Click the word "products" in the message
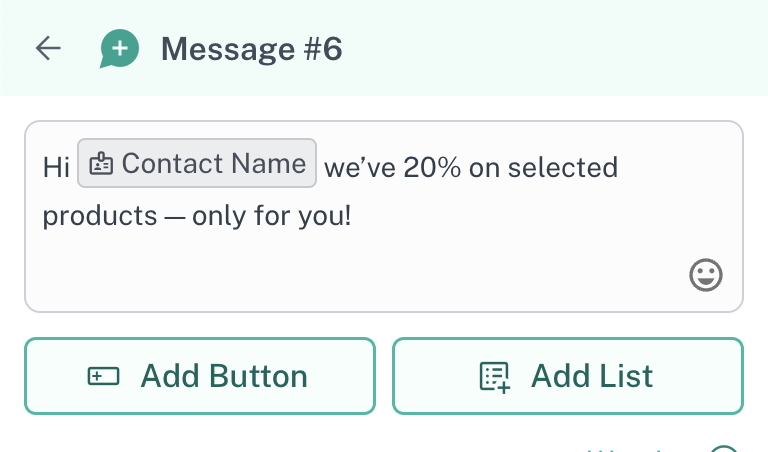This screenshot has height=452, width=768. point(99,216)
